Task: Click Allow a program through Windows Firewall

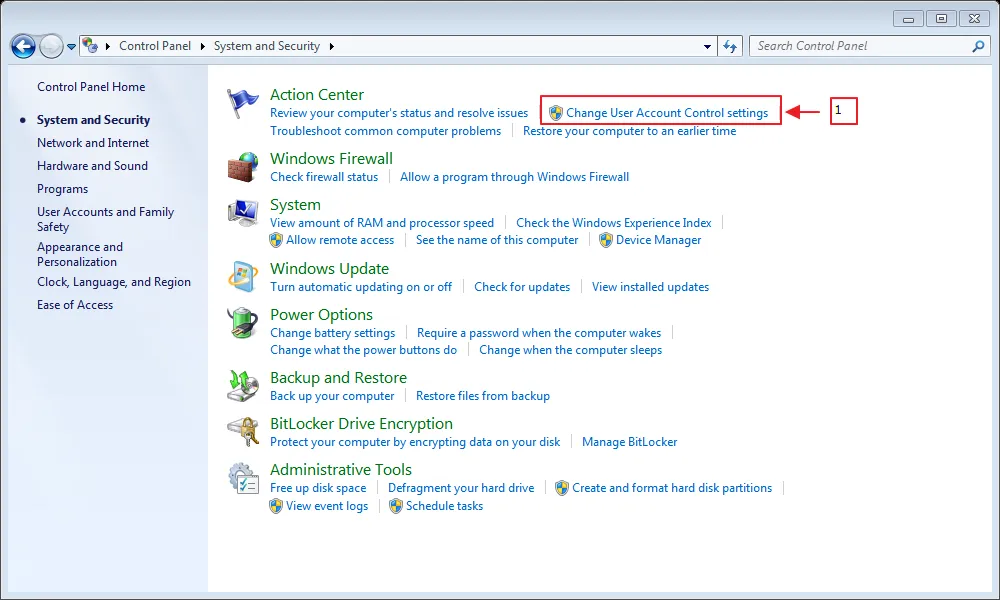Action: [515, 177]
